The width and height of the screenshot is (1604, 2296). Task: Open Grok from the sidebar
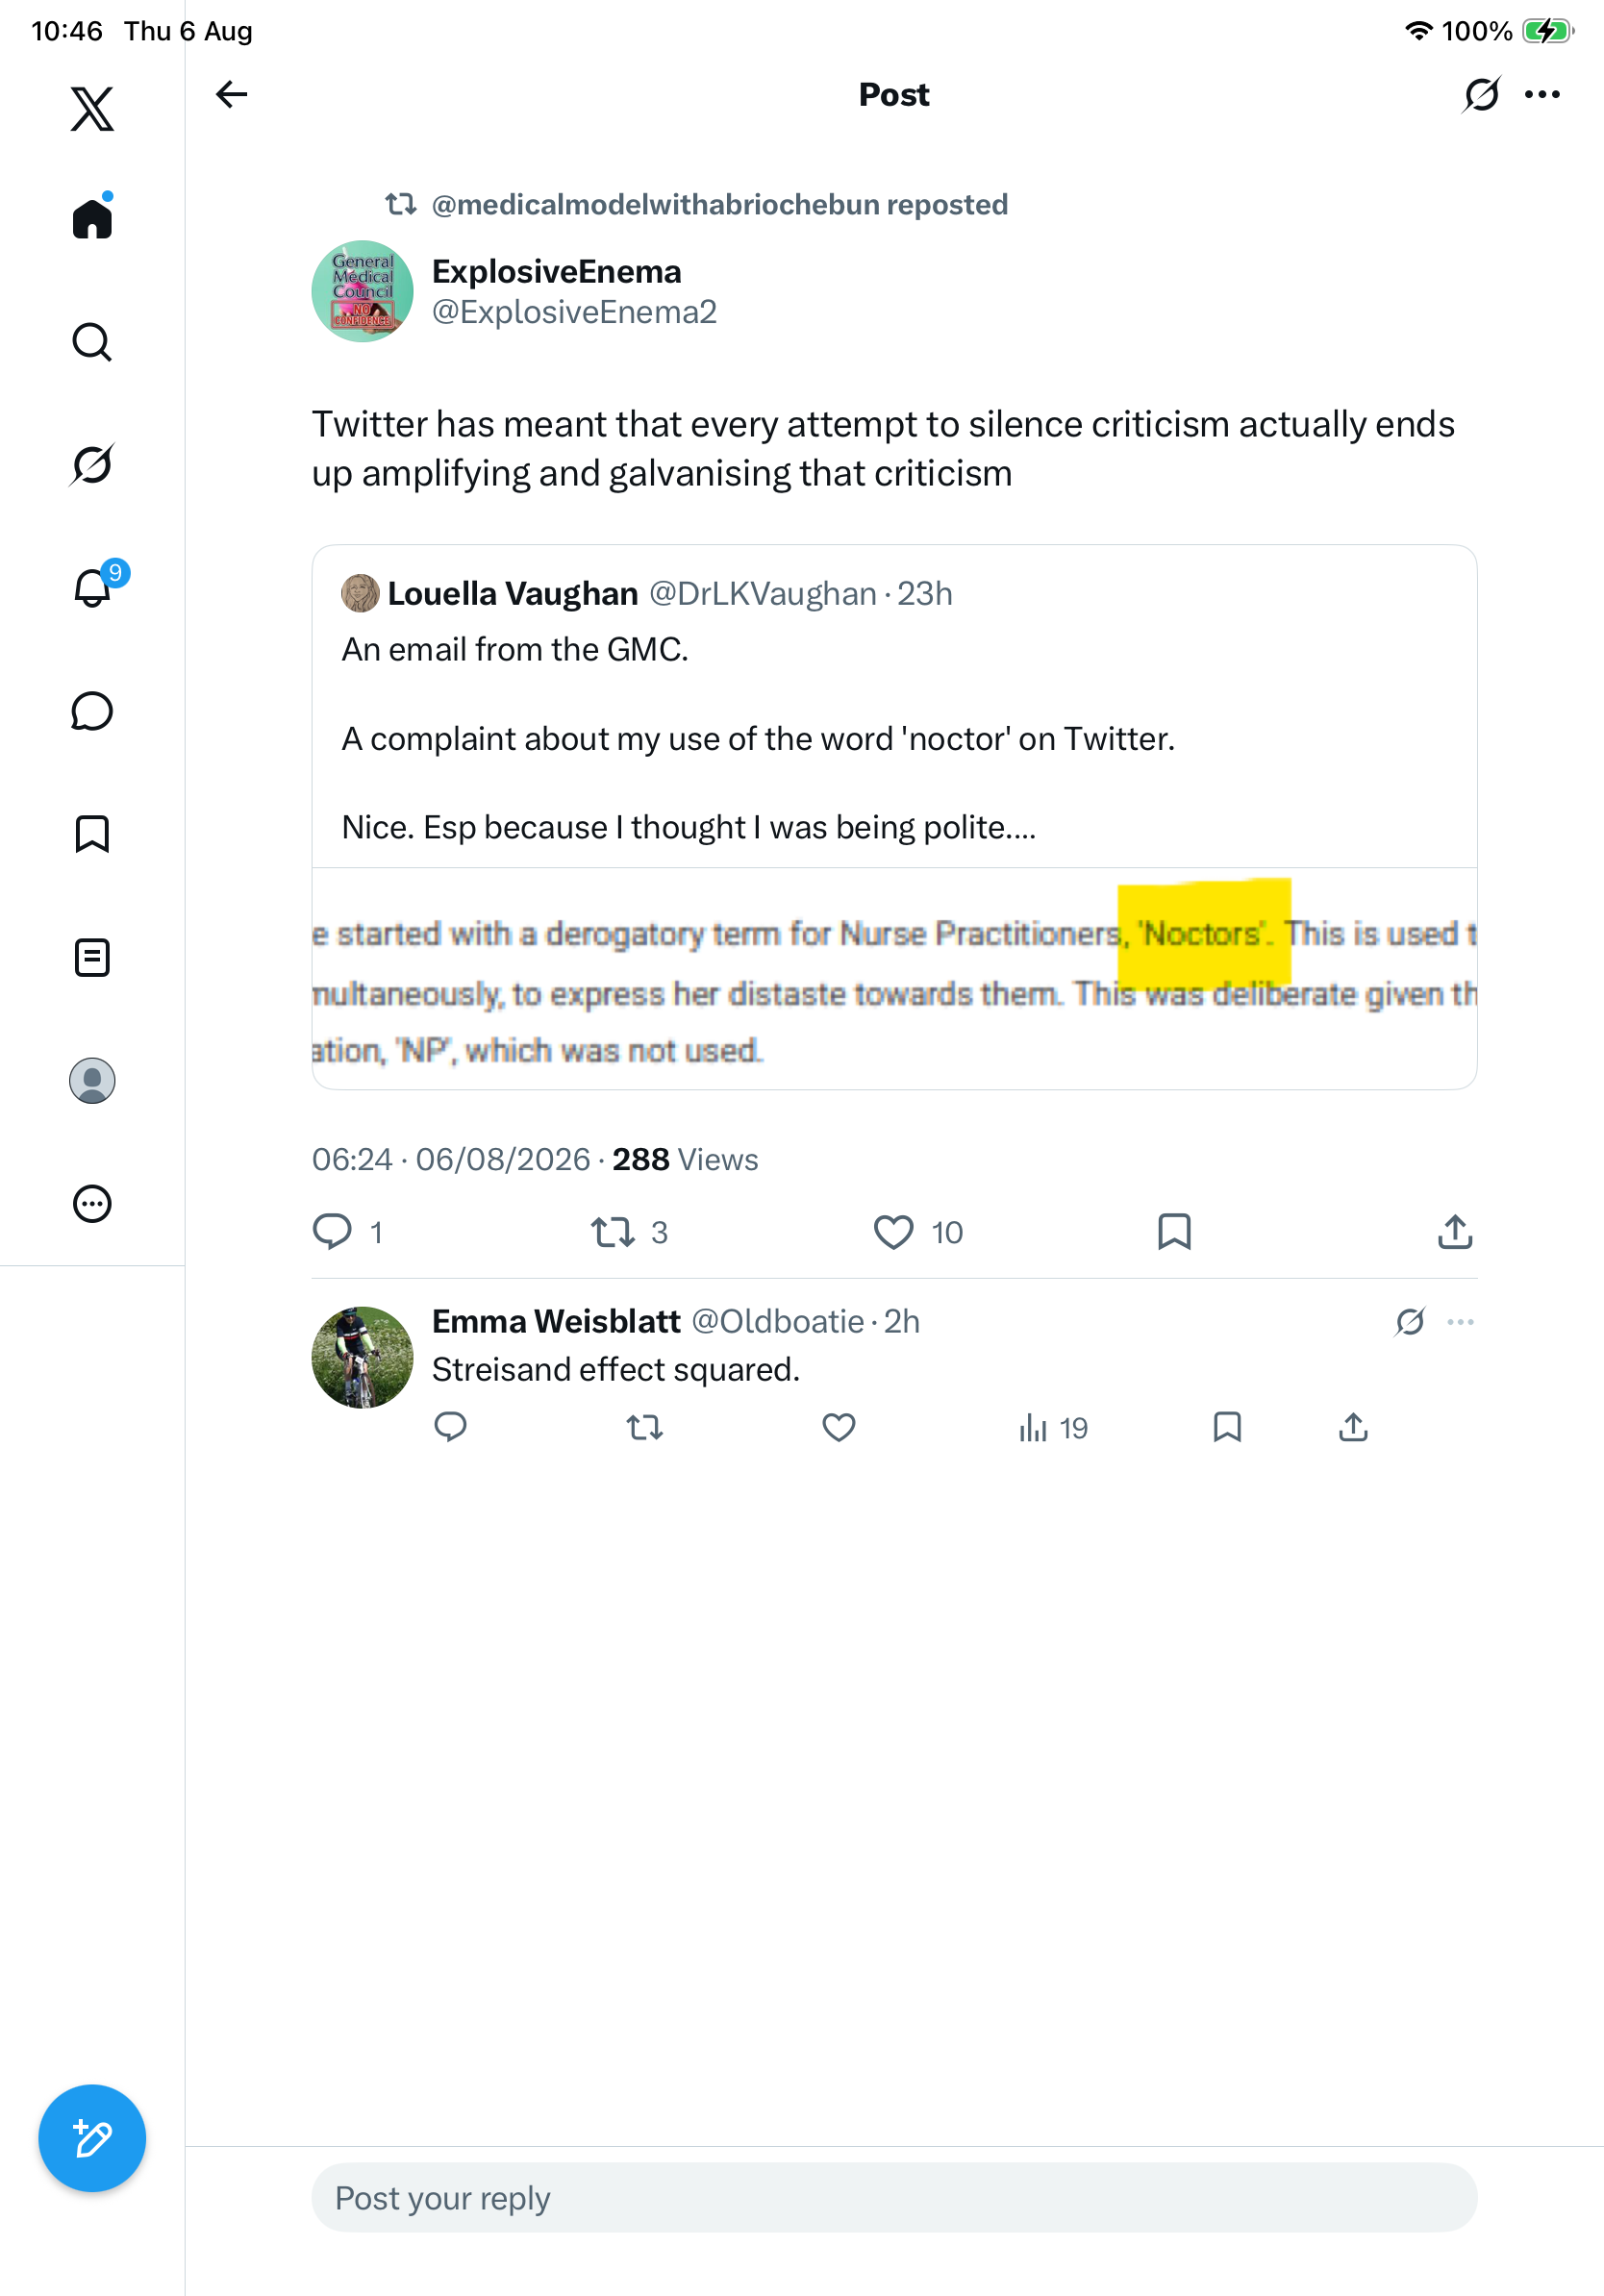click(92, 465)
